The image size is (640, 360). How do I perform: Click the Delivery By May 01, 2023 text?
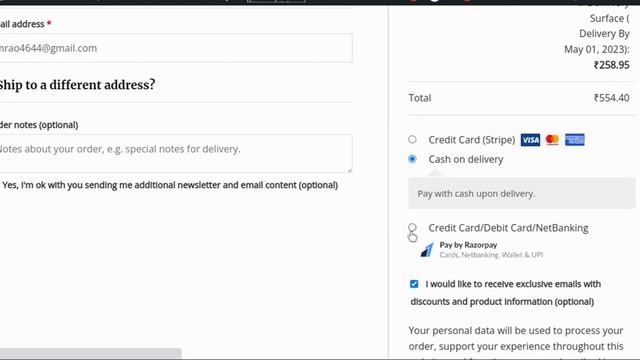[597, 41]
